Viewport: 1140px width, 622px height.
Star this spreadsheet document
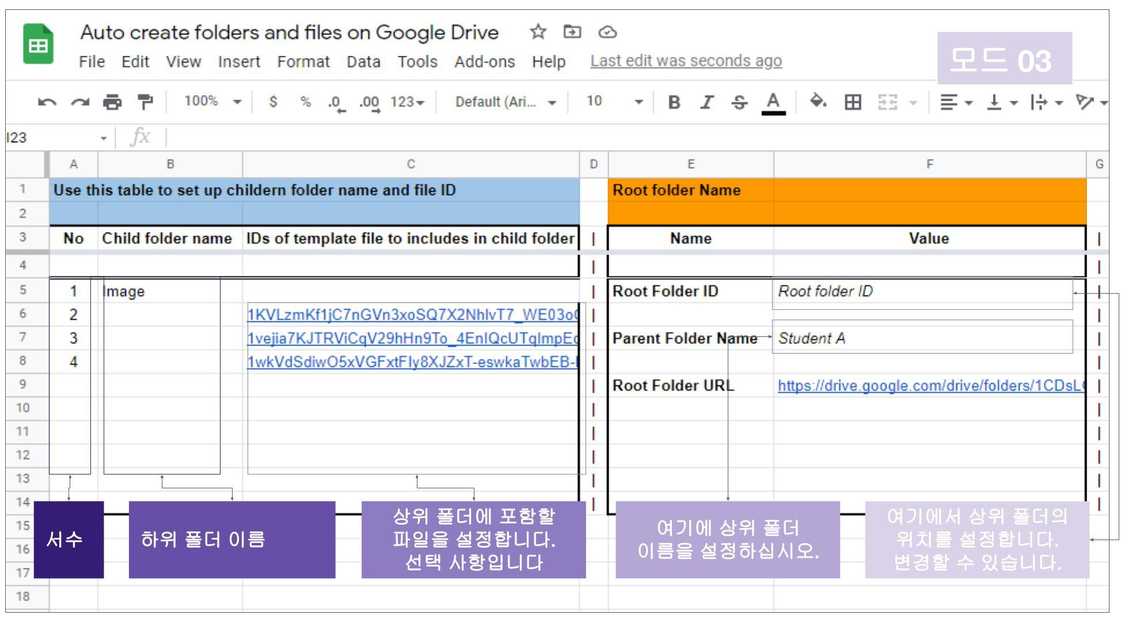[x=538, y=32]
